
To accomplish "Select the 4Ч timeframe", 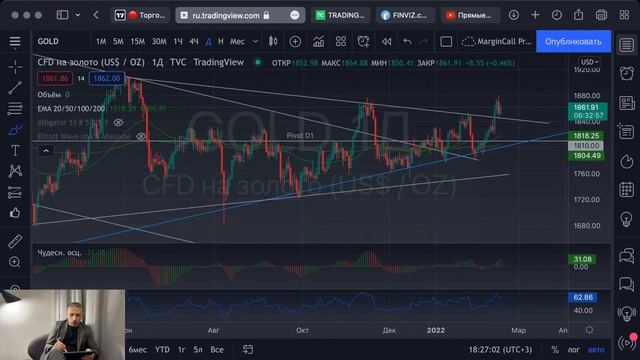I will coord(193,41).
